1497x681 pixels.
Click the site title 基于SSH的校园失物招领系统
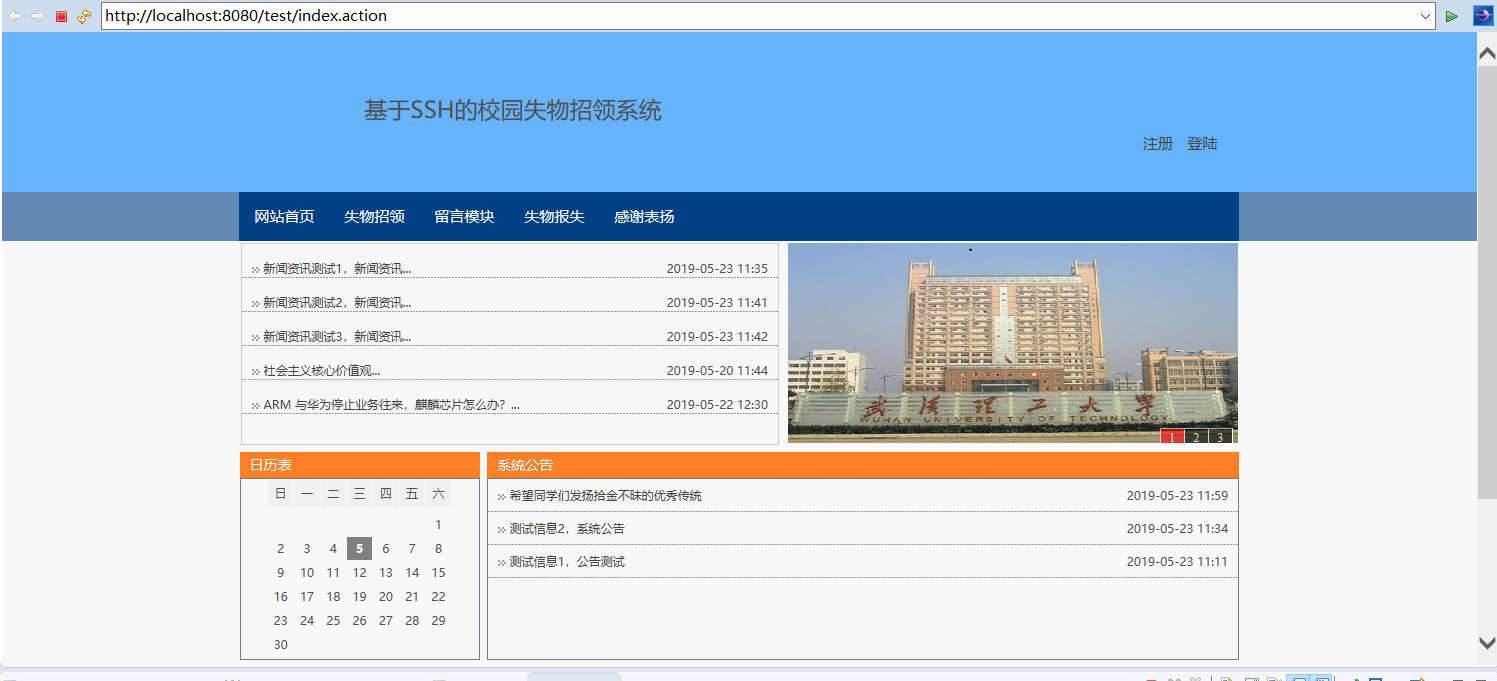click(513, 111)
